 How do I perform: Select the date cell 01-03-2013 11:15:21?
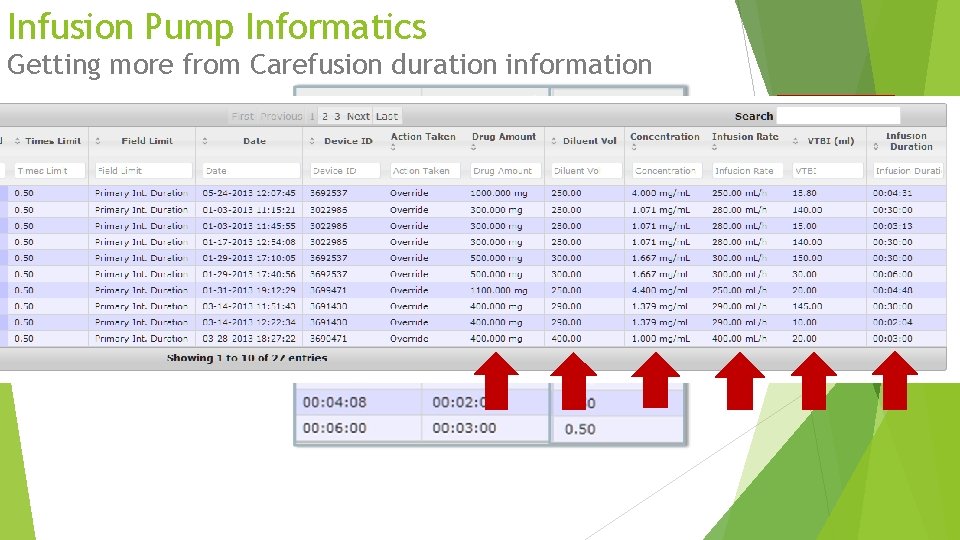pyautogui.click(x=249, y=209)
